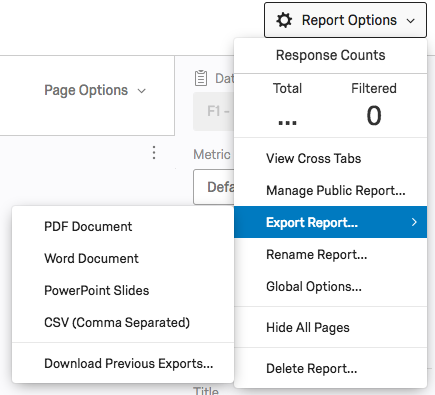Choose Delete Report option

330,368
